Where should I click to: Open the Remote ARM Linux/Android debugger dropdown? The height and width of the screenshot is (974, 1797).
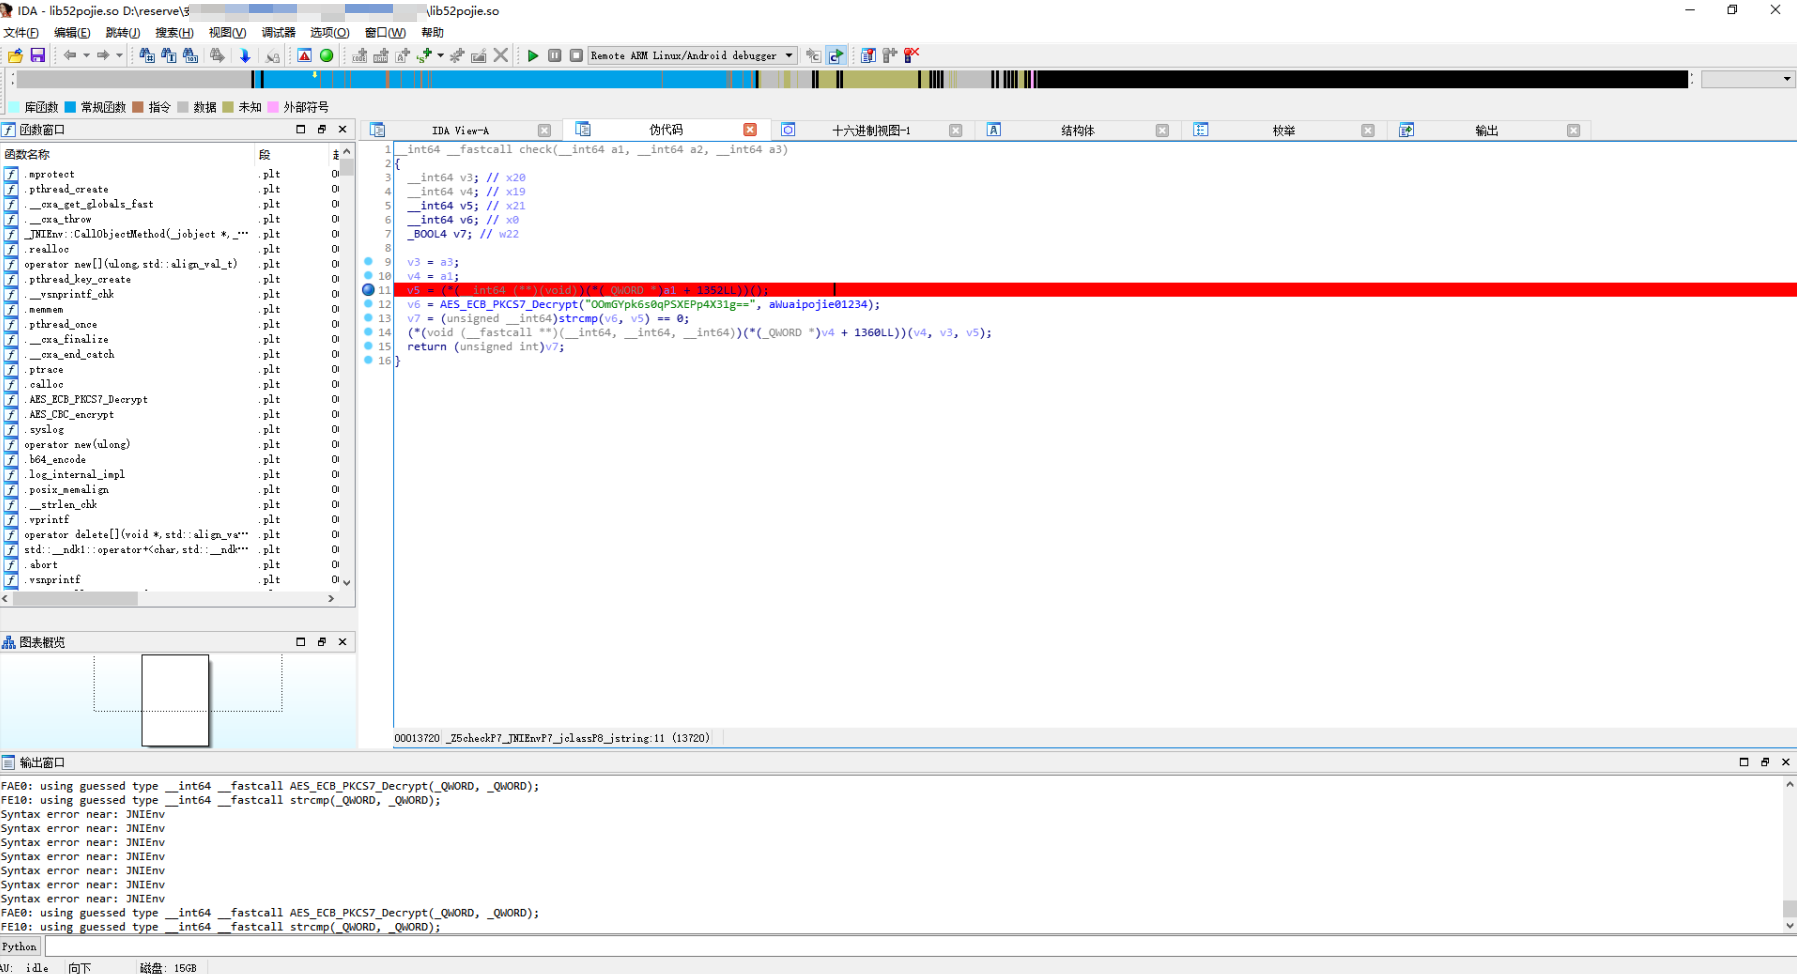coord(786,55)
